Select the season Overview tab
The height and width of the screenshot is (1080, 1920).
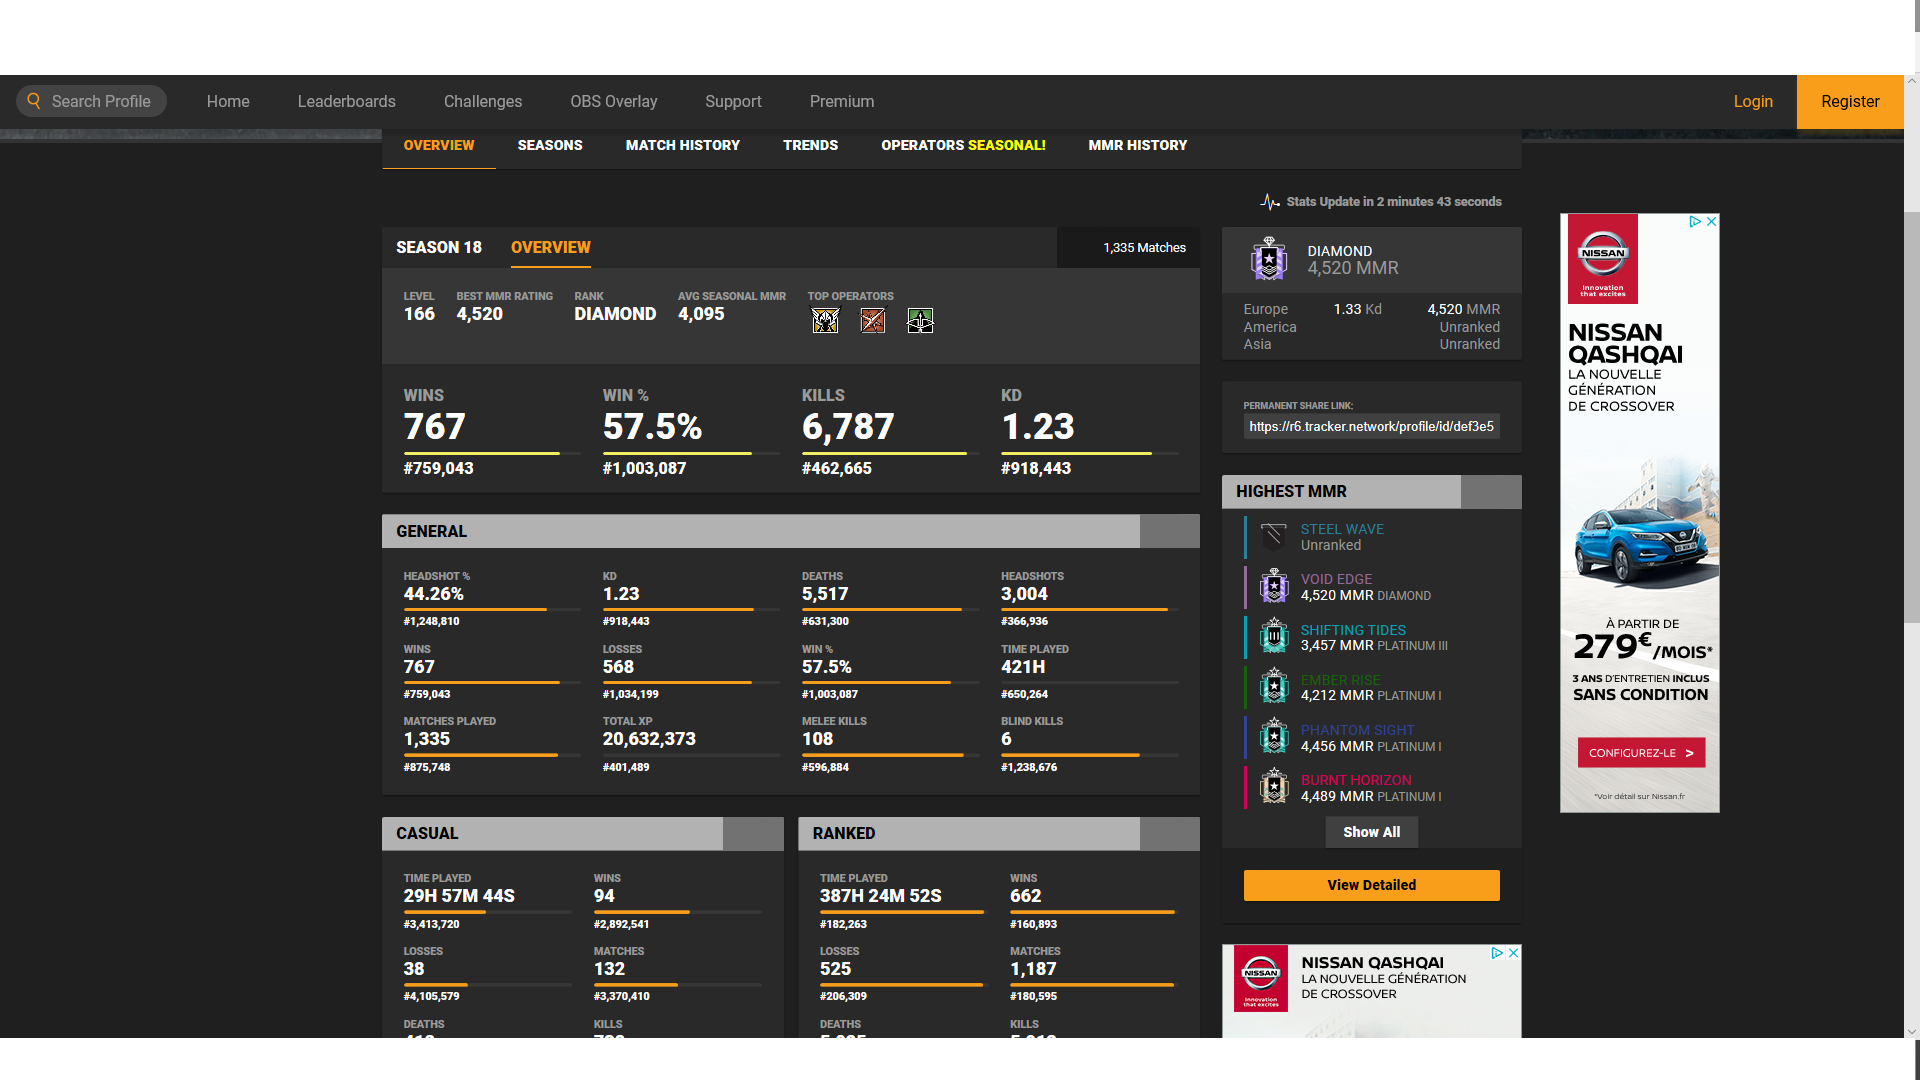551,248
